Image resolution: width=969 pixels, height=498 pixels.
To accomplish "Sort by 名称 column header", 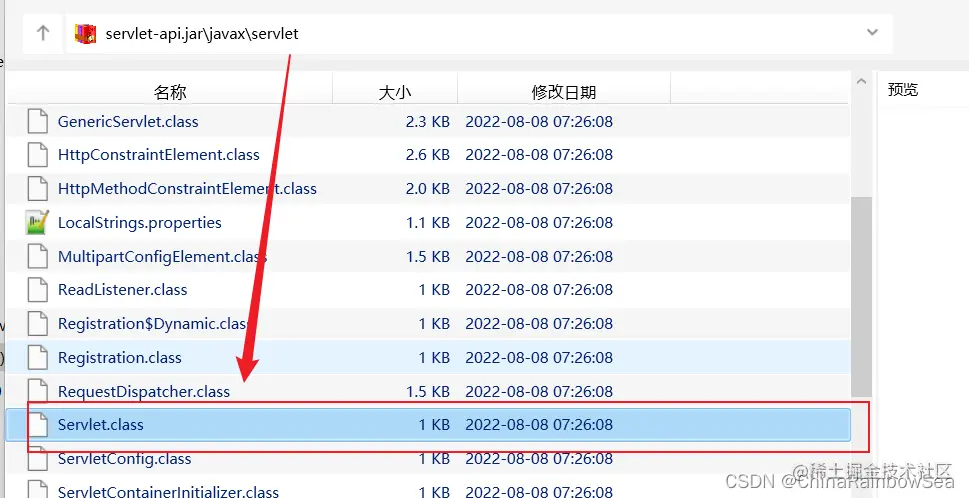I will 170,93.
